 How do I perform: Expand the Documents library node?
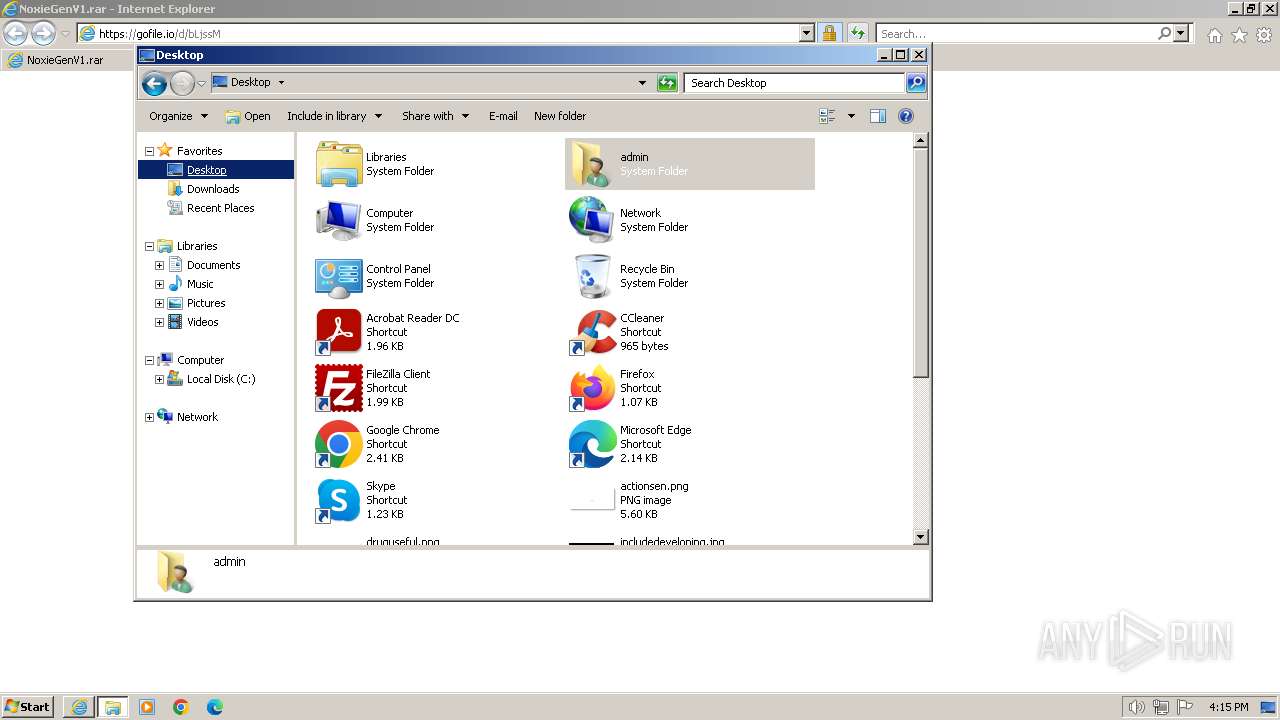tap(159, 265)
